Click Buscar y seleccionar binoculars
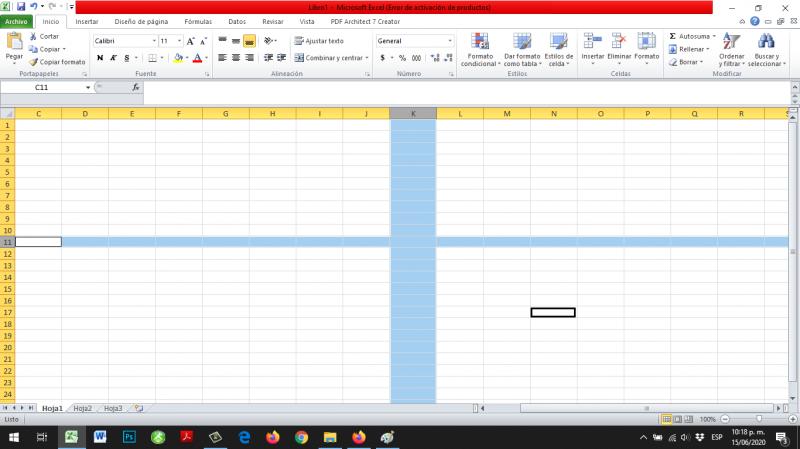The height and width of the screenshot is (449, 800). 766,46
